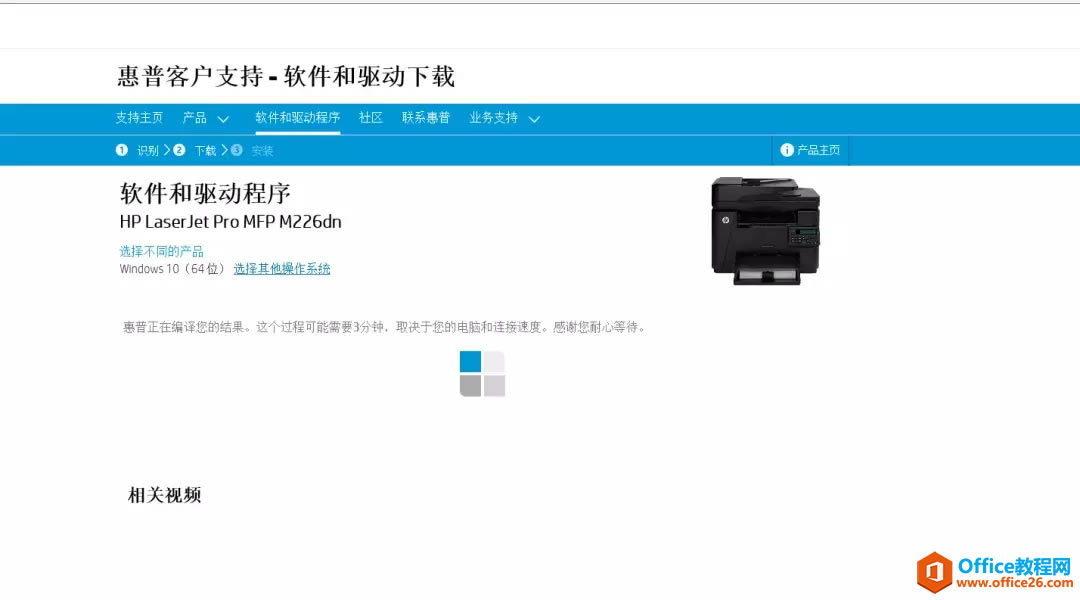Click step 3 circle icon for 安装
Image resolution: width=1080 pixels, height=600 pixels.
click(237, 150)
